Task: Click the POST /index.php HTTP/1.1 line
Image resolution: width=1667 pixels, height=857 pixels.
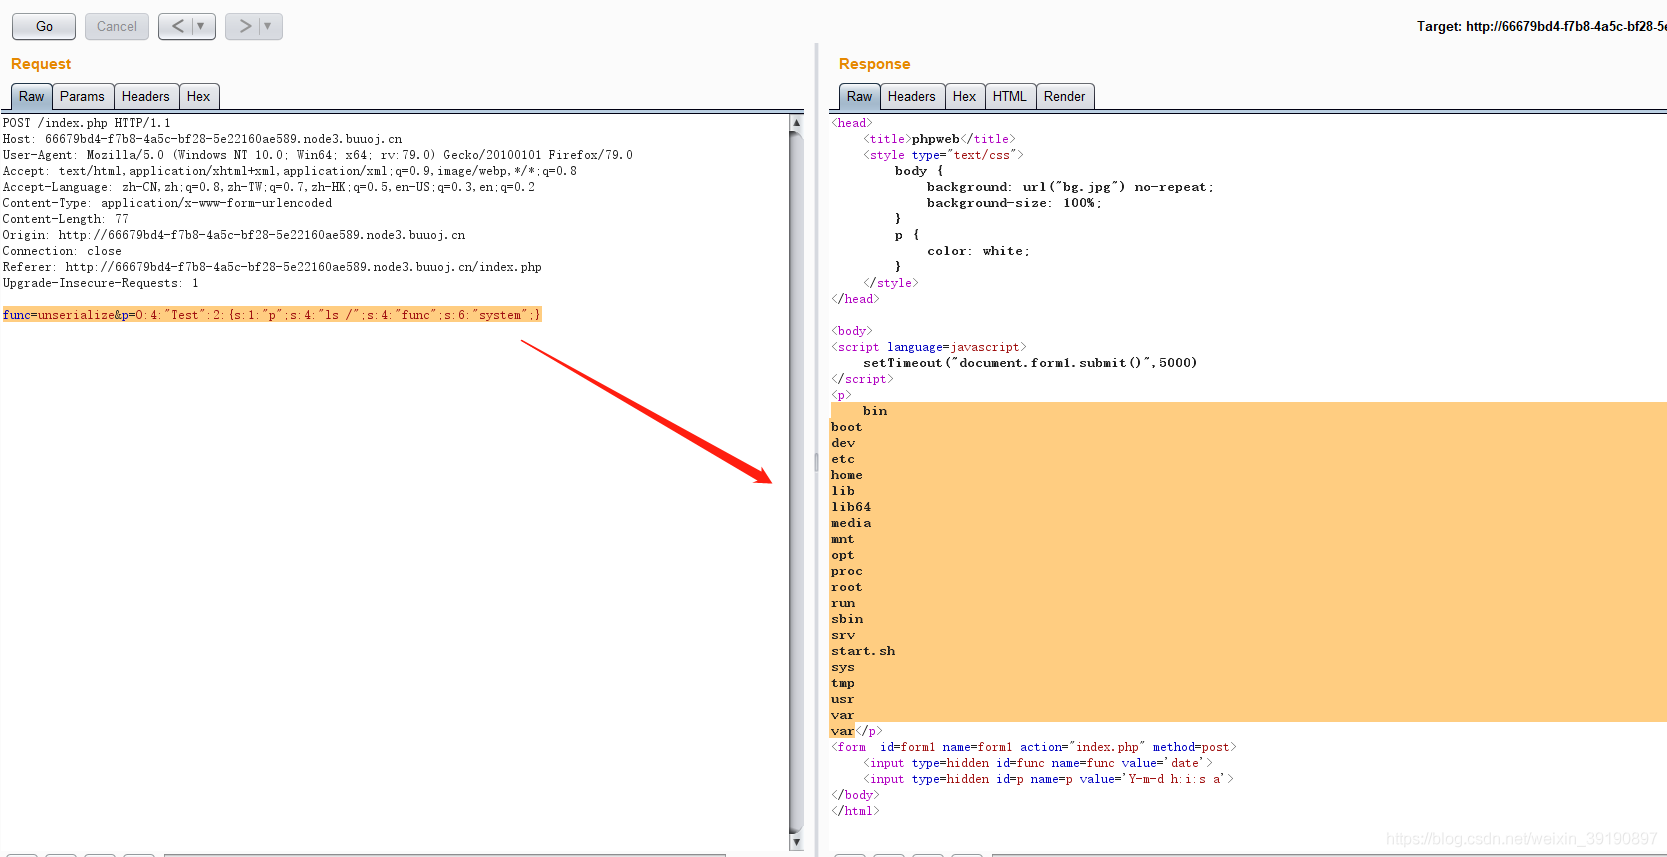Action: [x=86, y=123]
